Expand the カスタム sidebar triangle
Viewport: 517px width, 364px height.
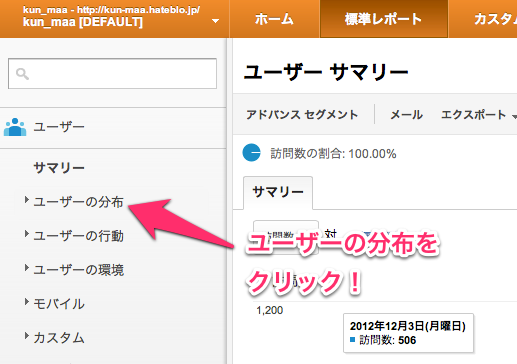coord(26,336)
